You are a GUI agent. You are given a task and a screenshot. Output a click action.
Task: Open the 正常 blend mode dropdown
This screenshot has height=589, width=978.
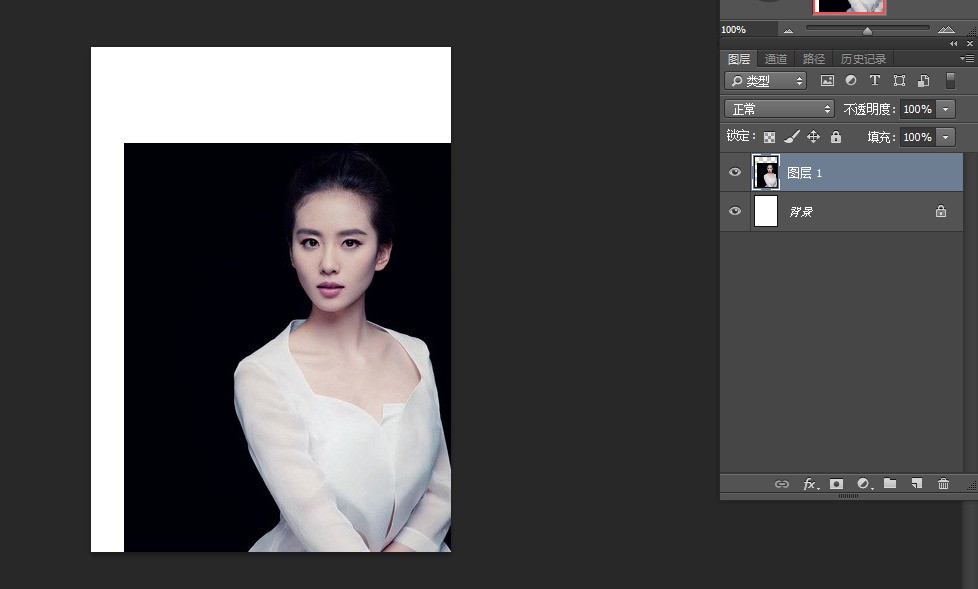[x=779, y=109]
